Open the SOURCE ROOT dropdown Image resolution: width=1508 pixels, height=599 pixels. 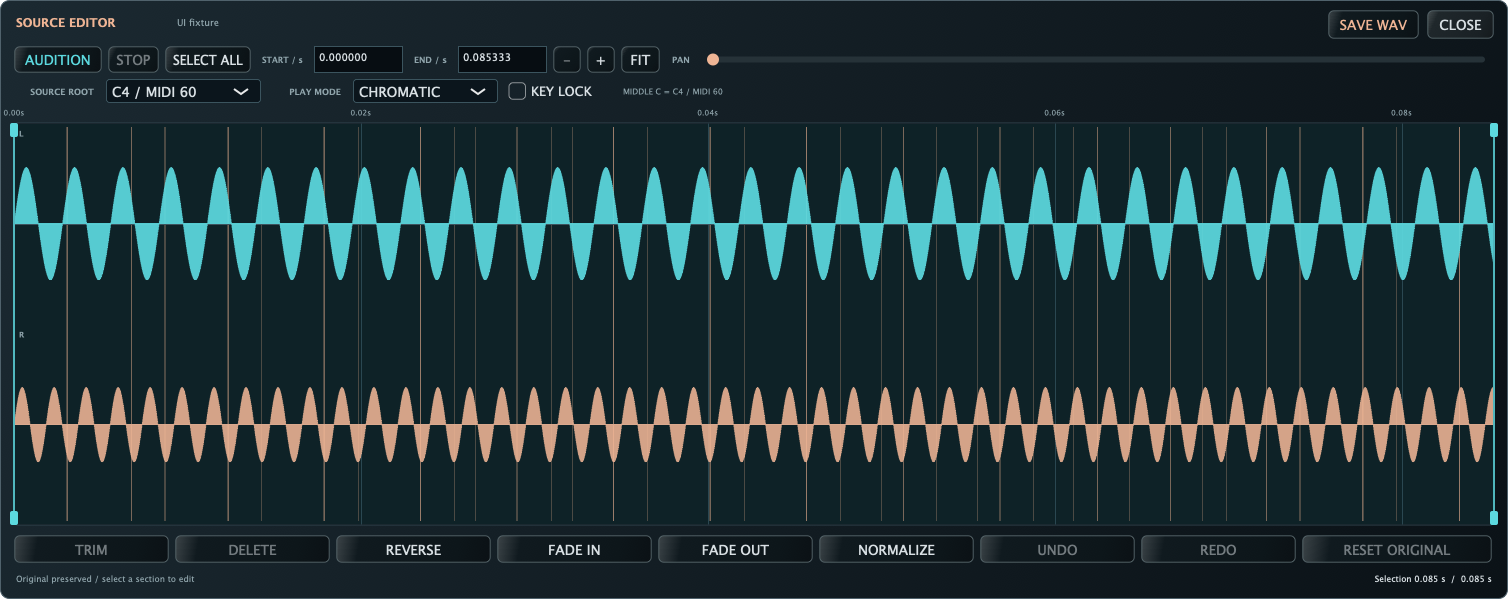point(183,92)
